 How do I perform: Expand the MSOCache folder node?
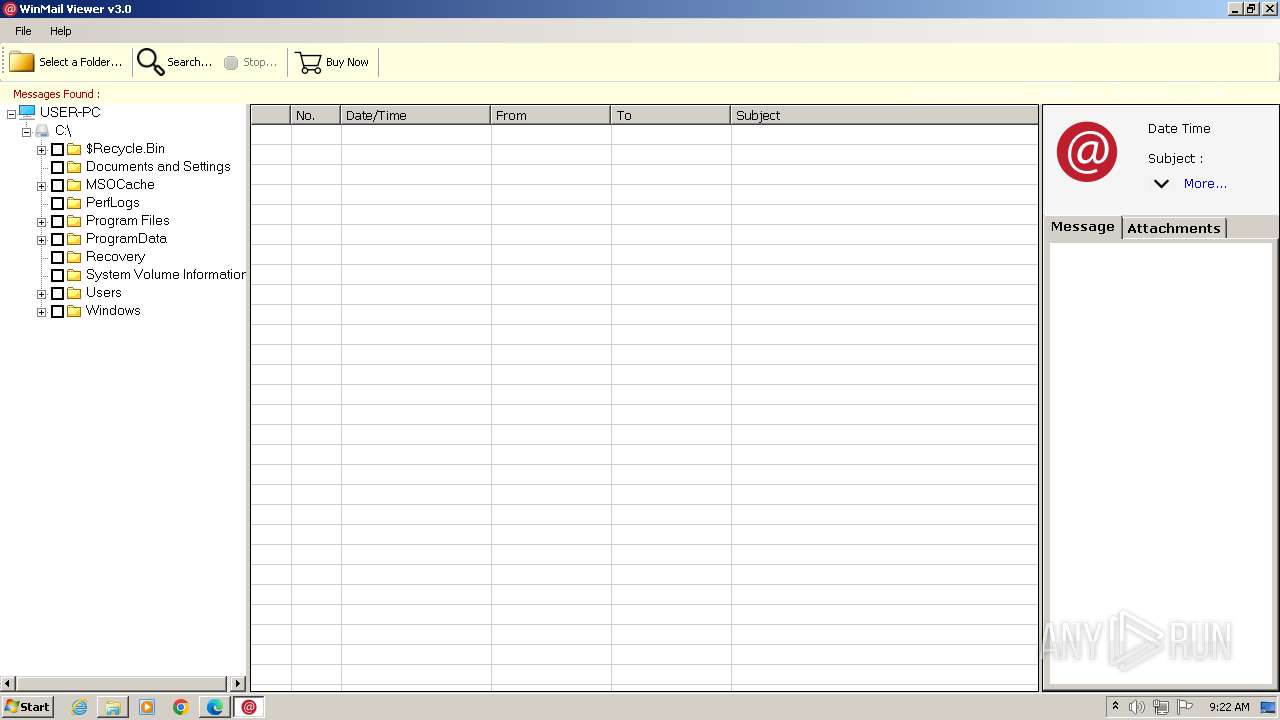[41, 186]
